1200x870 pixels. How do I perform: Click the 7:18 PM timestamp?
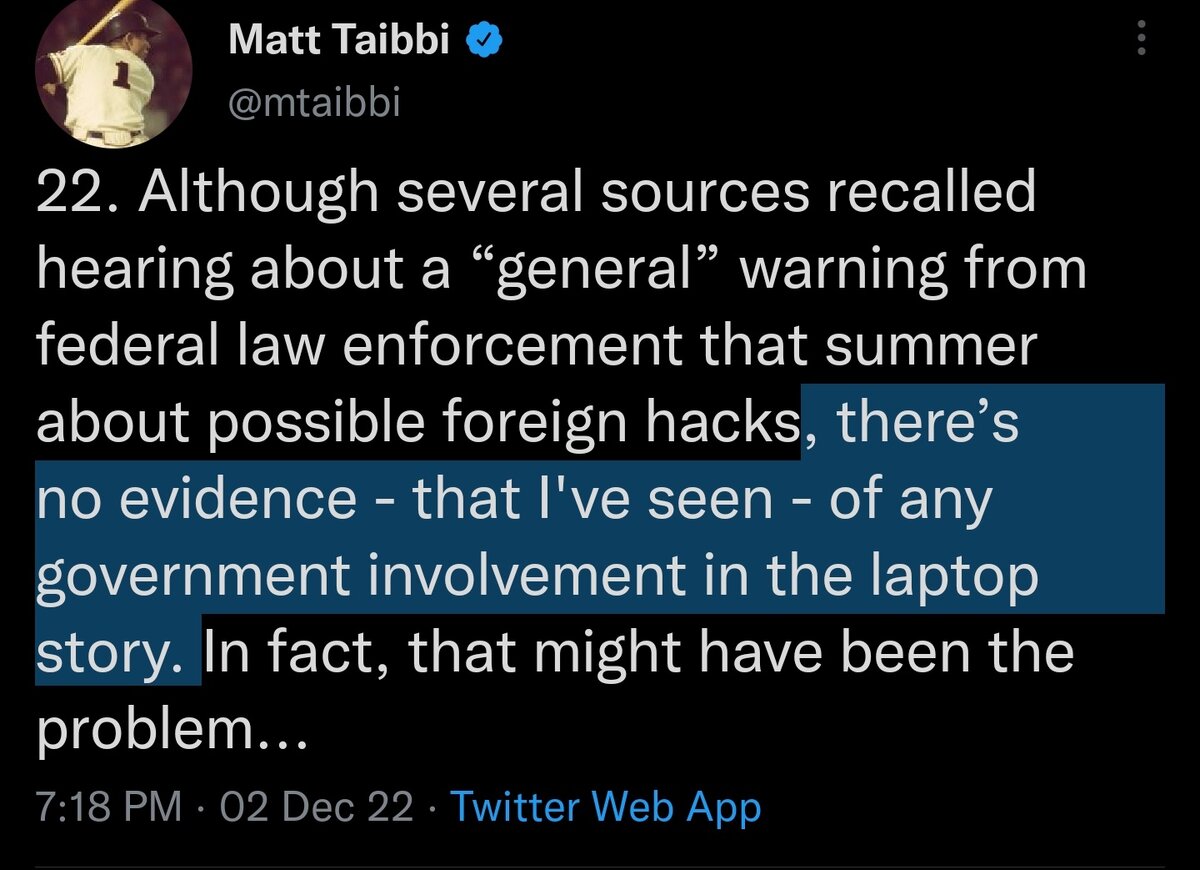coord(110,807)
